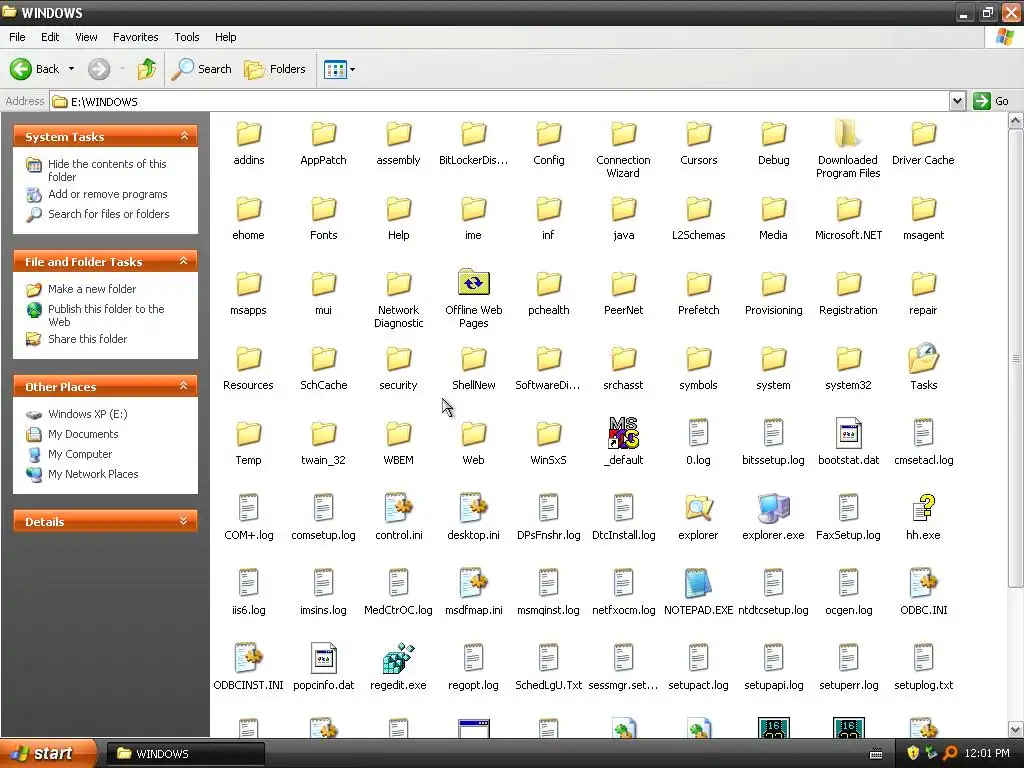Collapse the Other Places panel
Viewport: 1024px width, 768px height.
(184, 386)
